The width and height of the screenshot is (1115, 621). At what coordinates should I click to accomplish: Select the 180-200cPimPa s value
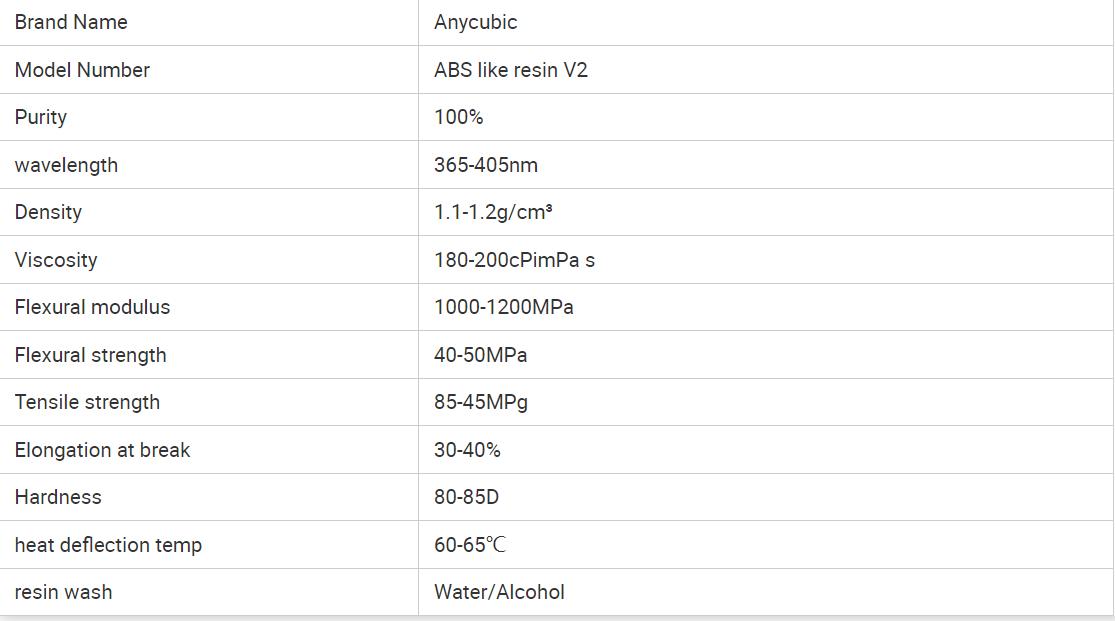point(514,260)
